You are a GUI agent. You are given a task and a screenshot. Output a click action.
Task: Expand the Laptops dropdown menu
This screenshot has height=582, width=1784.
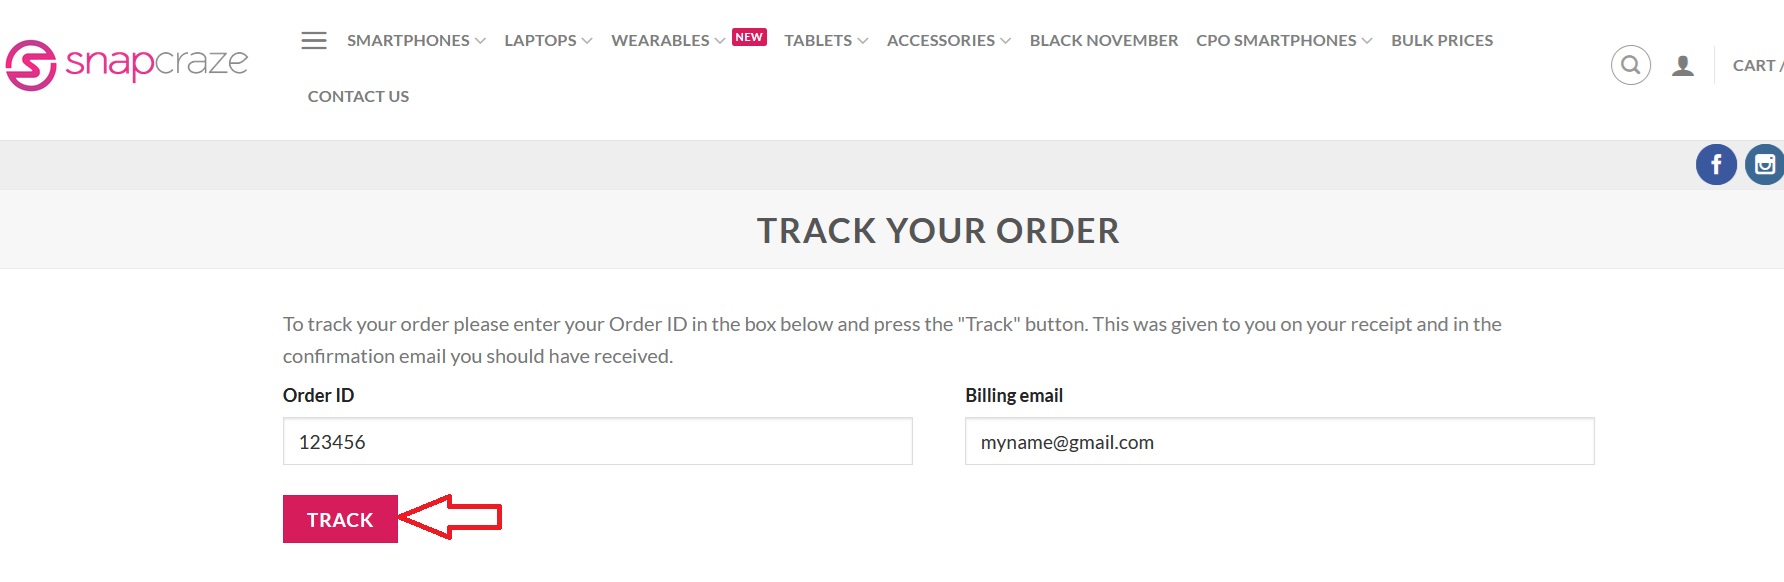[548, 41]
